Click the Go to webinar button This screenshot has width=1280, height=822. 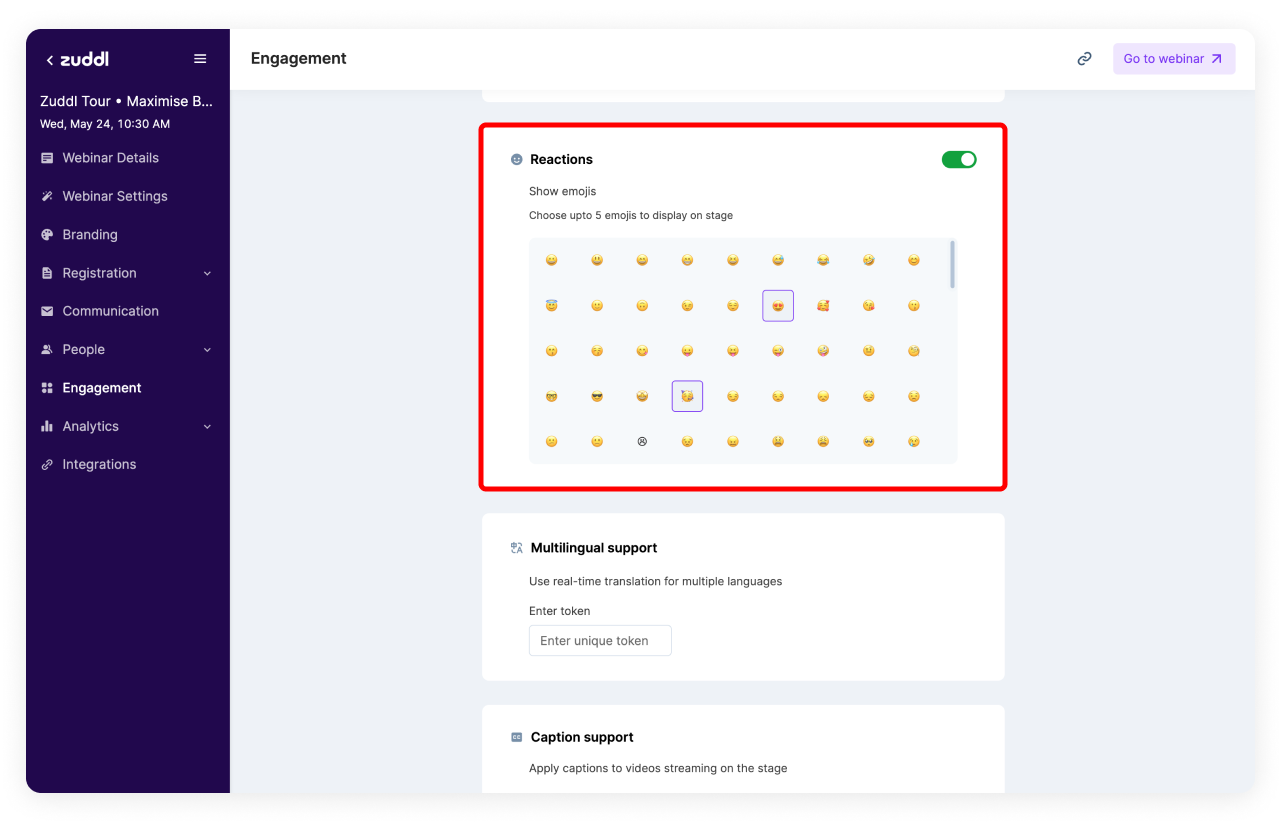1173,59
